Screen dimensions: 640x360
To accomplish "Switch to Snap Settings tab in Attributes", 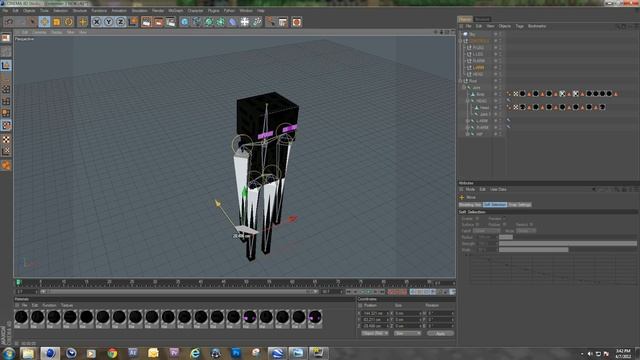I will click(520, 204).
